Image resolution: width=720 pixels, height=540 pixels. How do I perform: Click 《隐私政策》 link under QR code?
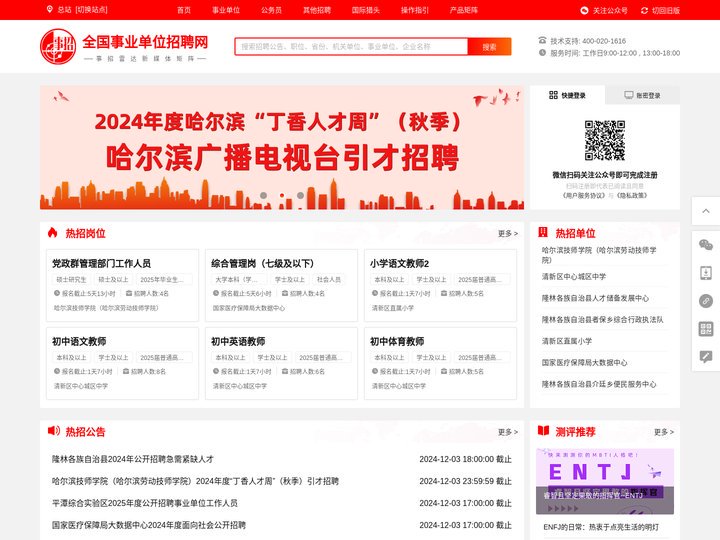(x=632, y=195)
